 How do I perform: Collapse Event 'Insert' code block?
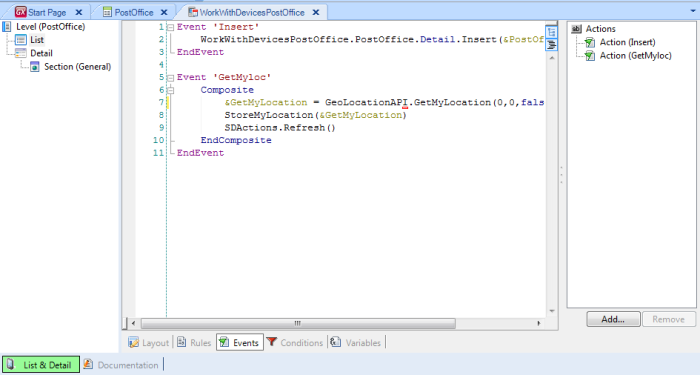pyautogui.click(x=170, y=28)
